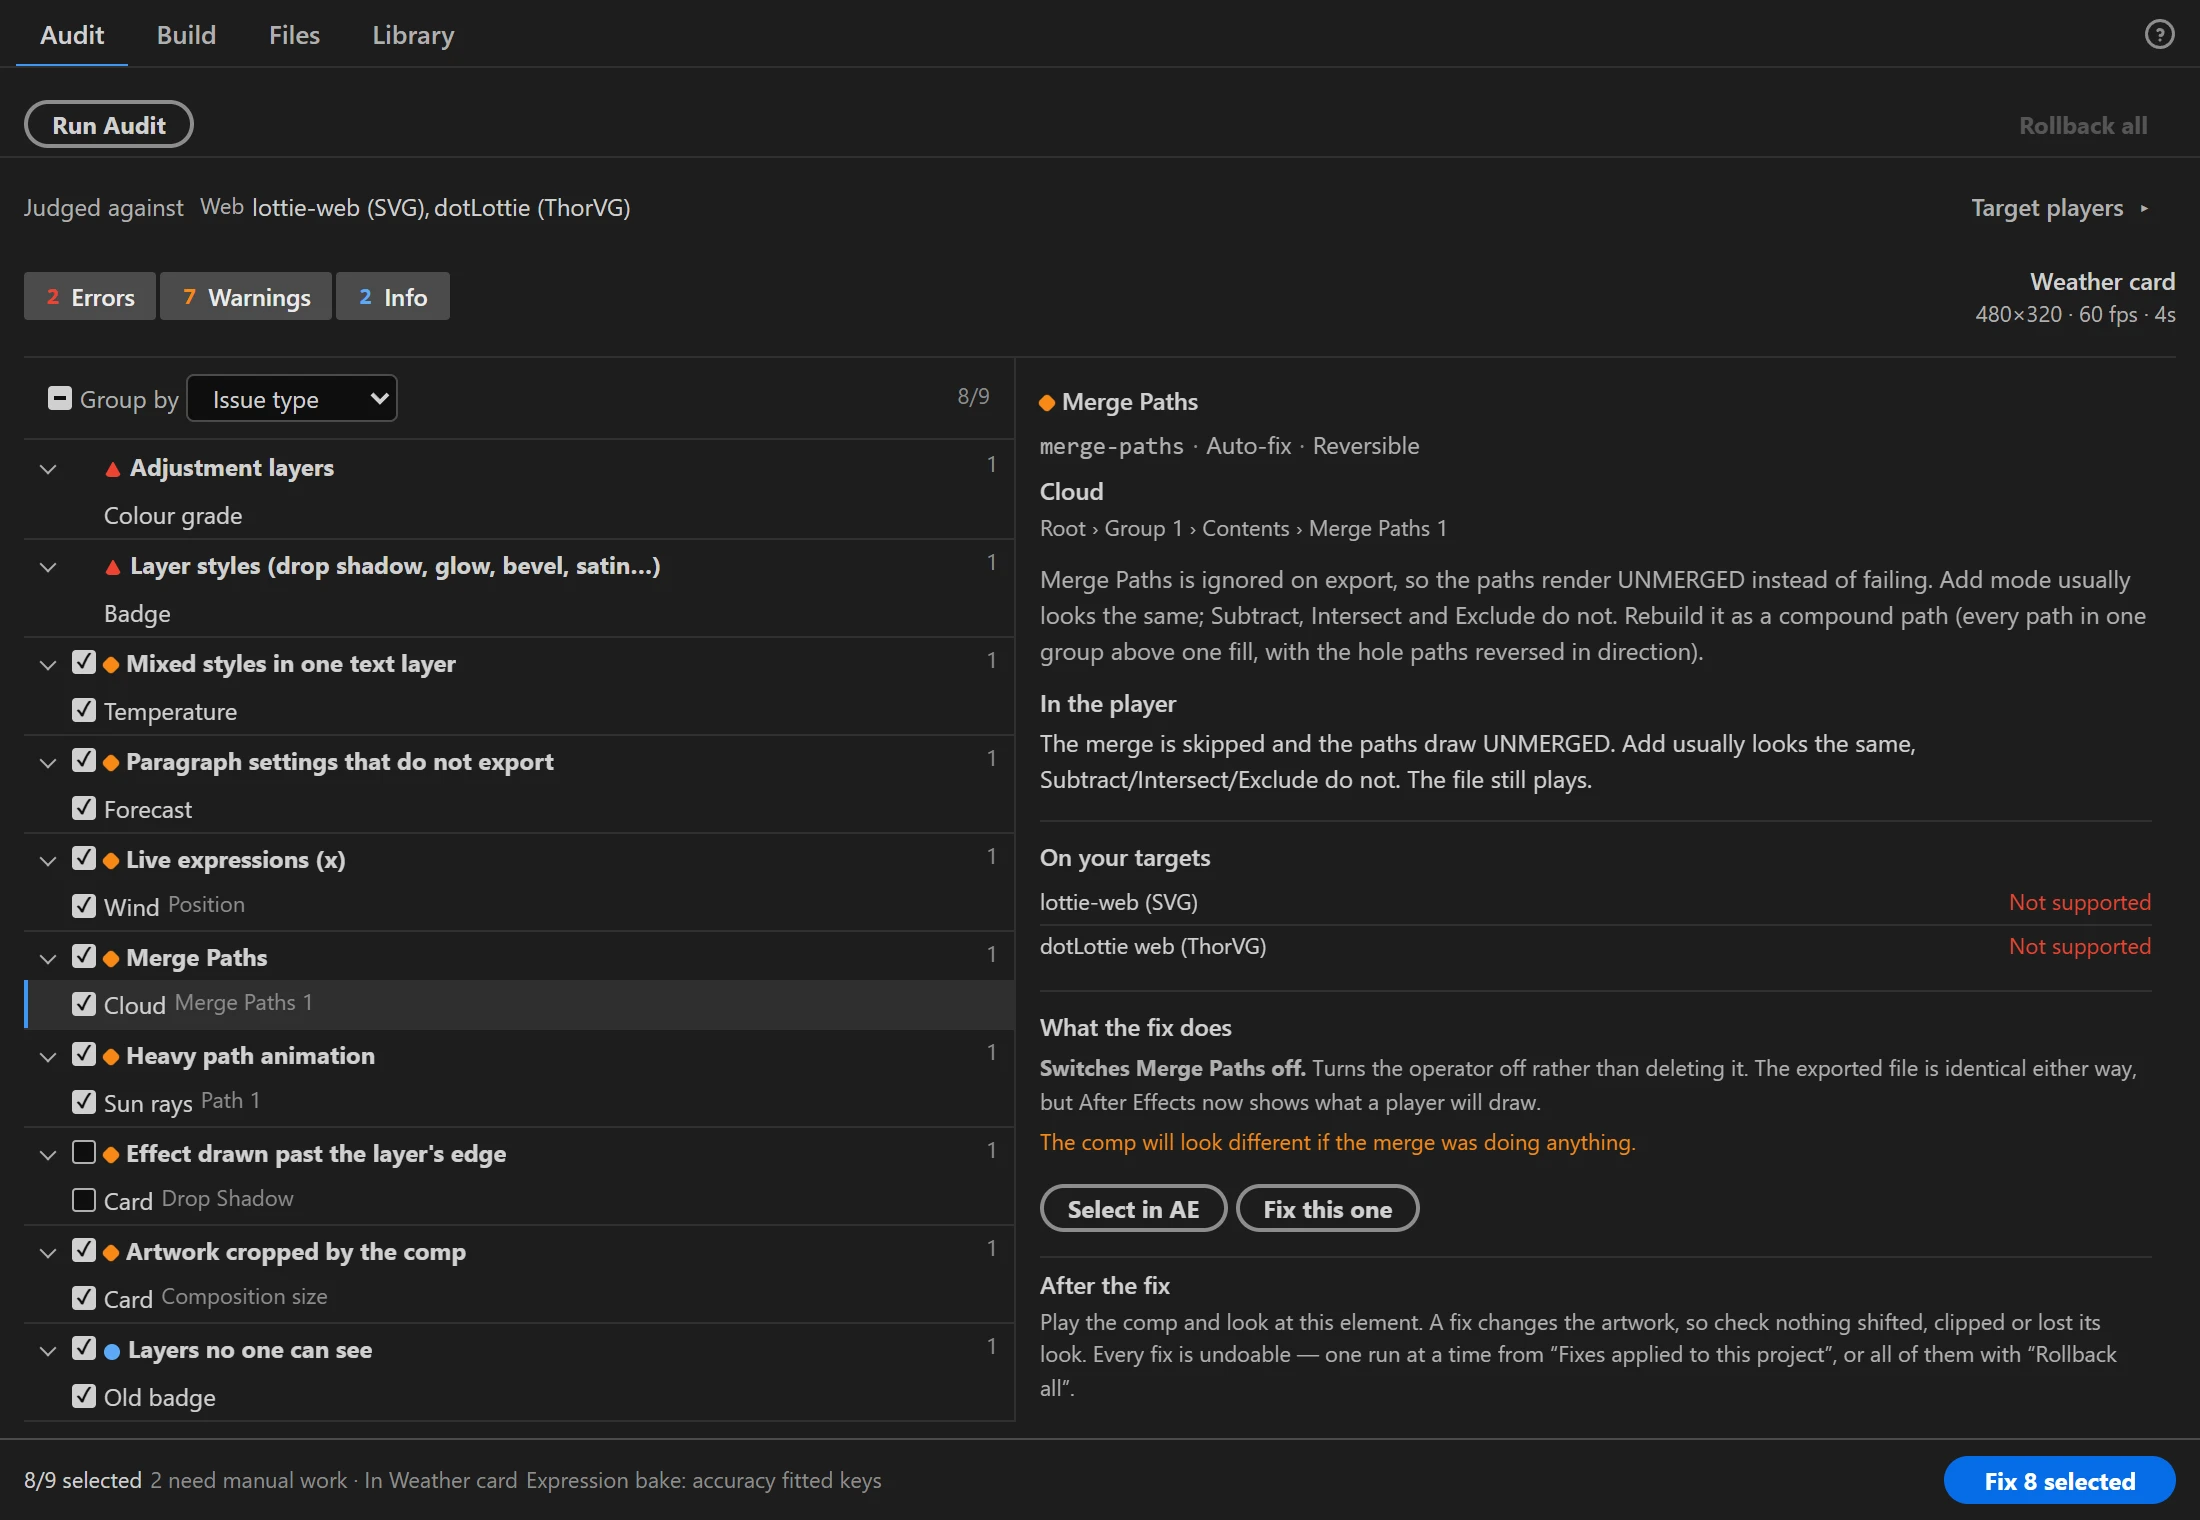Viewport: 2200px width, 1520px height.
Task: Filter by the 7 Warnings chip
Action: coord(246,297)
